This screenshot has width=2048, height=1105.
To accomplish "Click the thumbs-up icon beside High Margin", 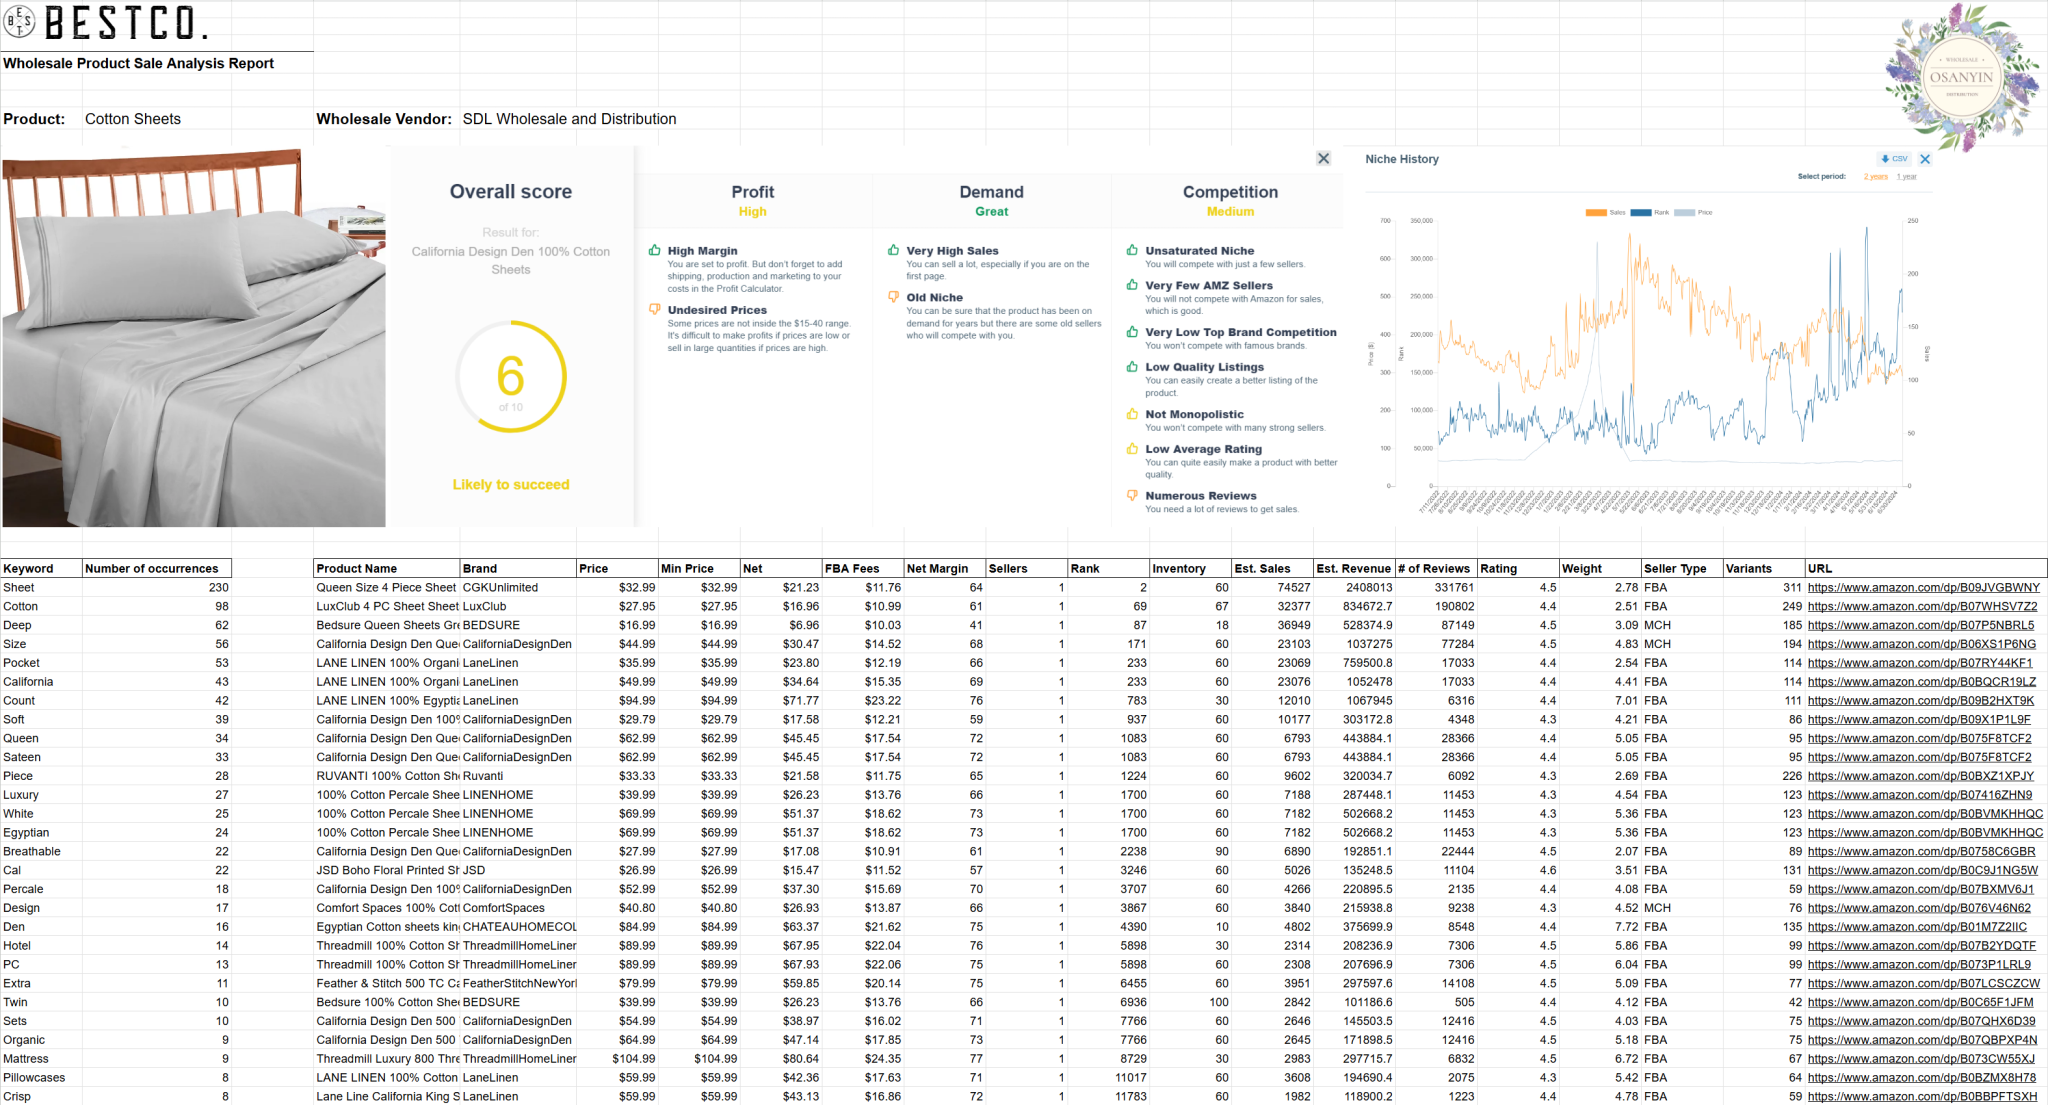I will [654, 250].
